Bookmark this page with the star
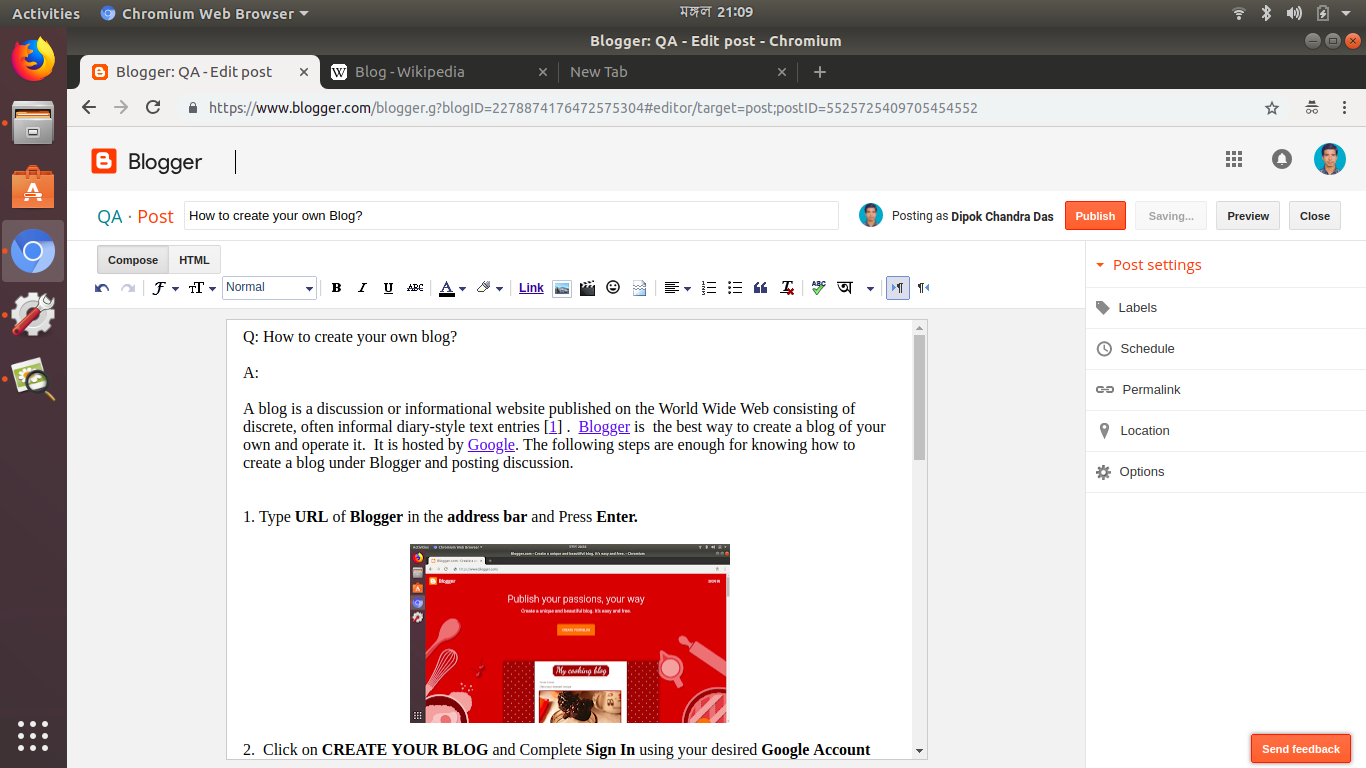Viewport: 1366px width, 768px height. point(1272,108)
